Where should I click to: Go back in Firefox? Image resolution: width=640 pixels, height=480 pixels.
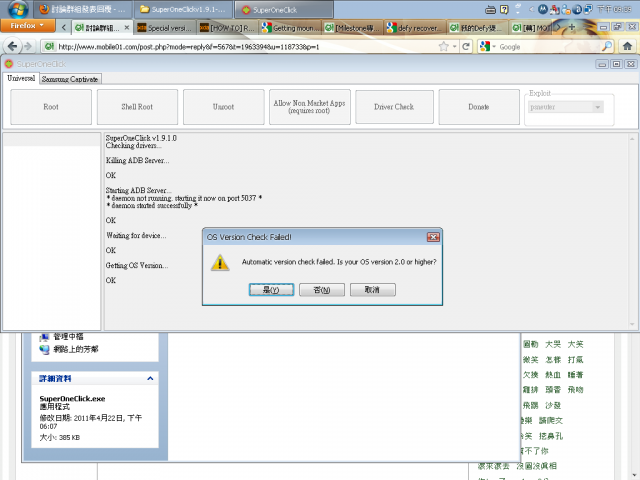(x=12, y=46)
